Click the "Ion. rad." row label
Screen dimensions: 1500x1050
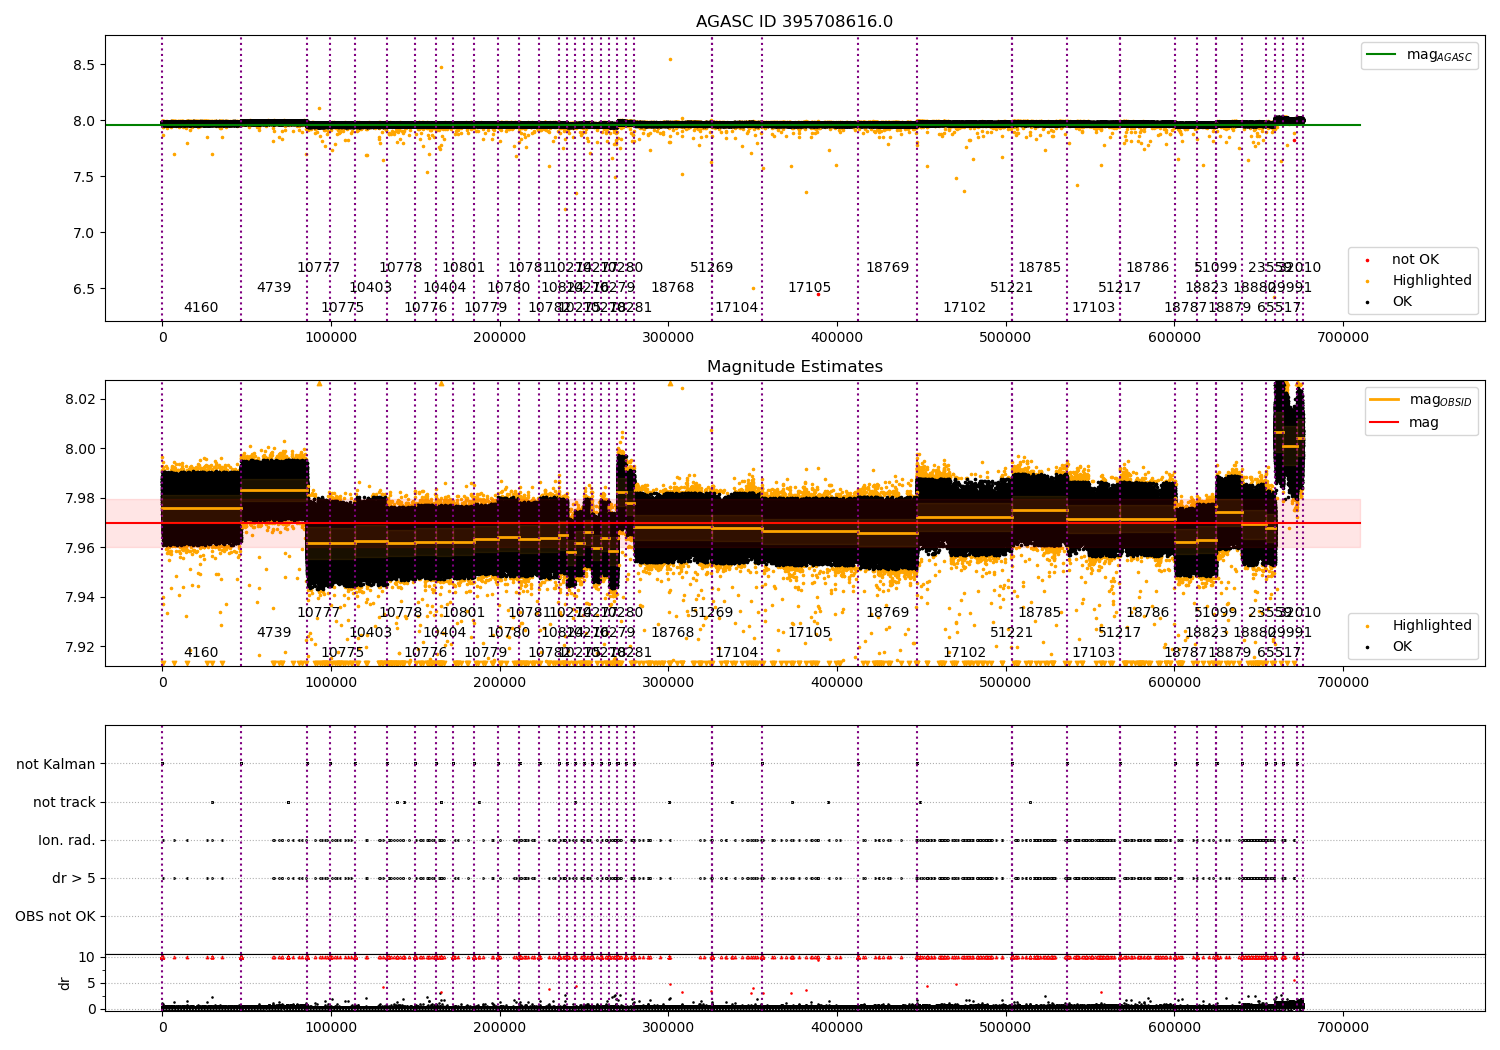pyautogui.click(x=67, y=840)
